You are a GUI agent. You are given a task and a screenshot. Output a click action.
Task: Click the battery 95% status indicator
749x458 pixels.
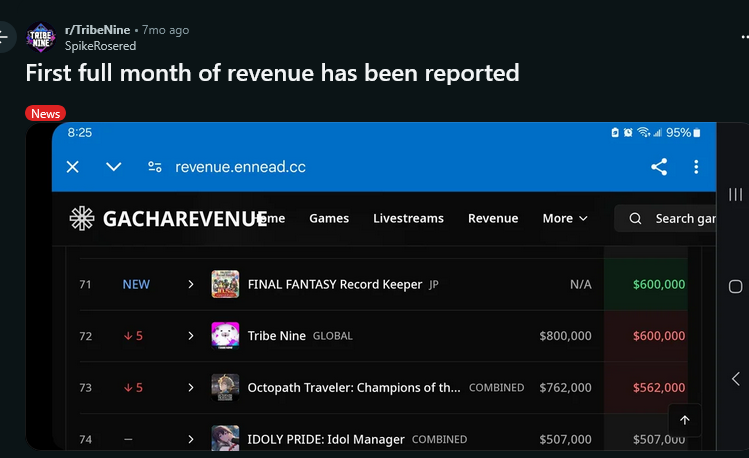[683, 132]
